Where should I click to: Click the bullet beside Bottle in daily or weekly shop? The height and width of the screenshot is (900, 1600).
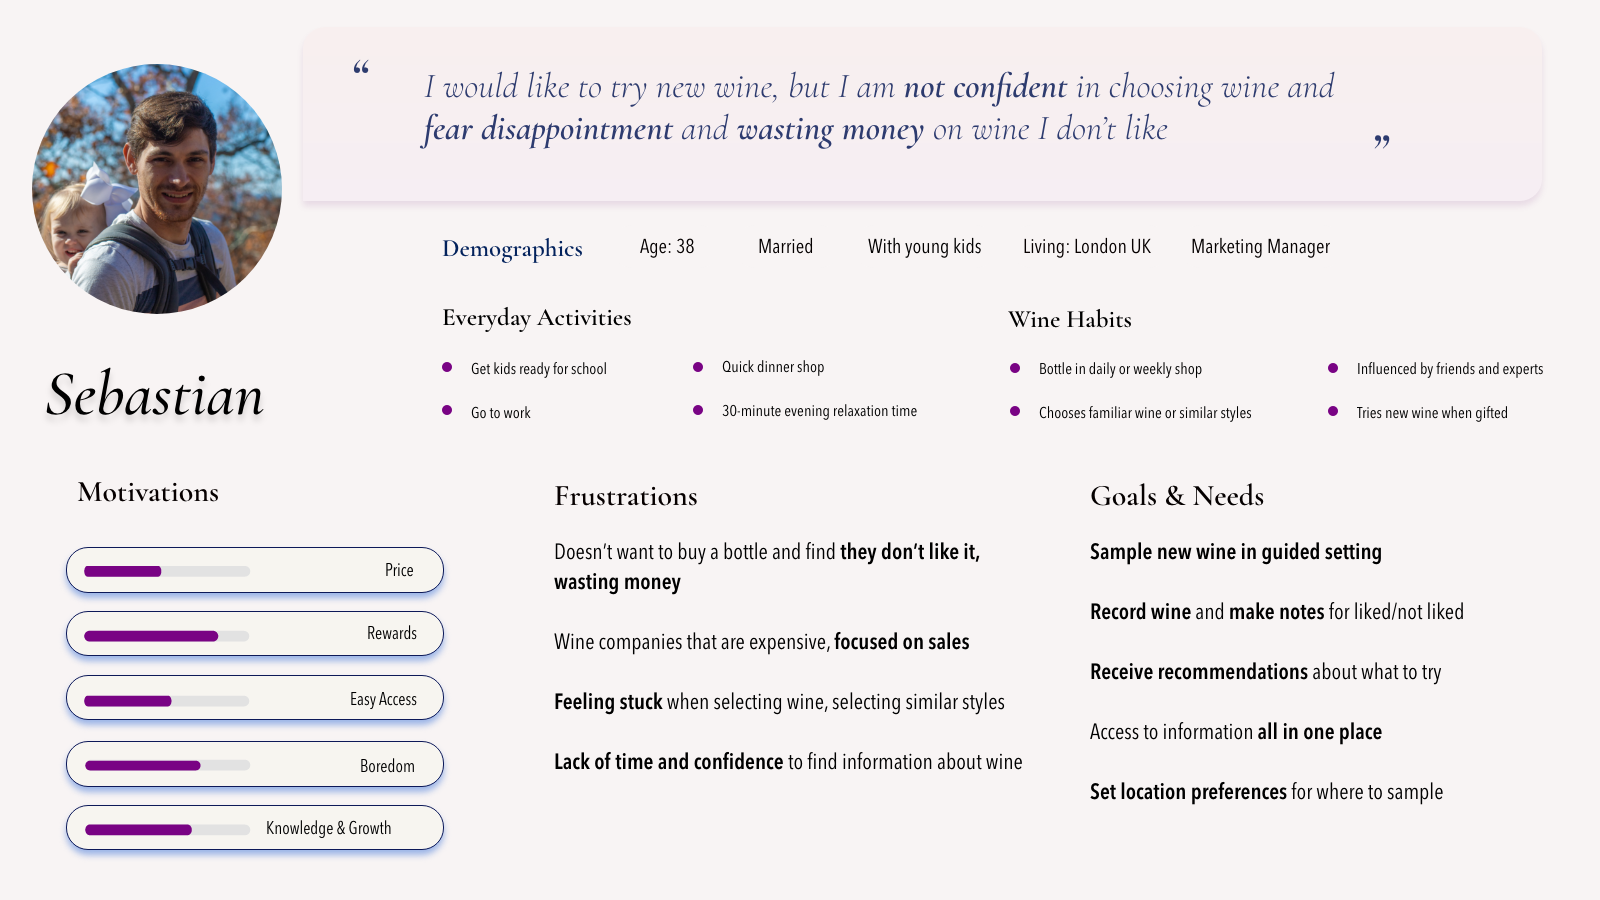pyautogui.click(x=1015, y=368)
